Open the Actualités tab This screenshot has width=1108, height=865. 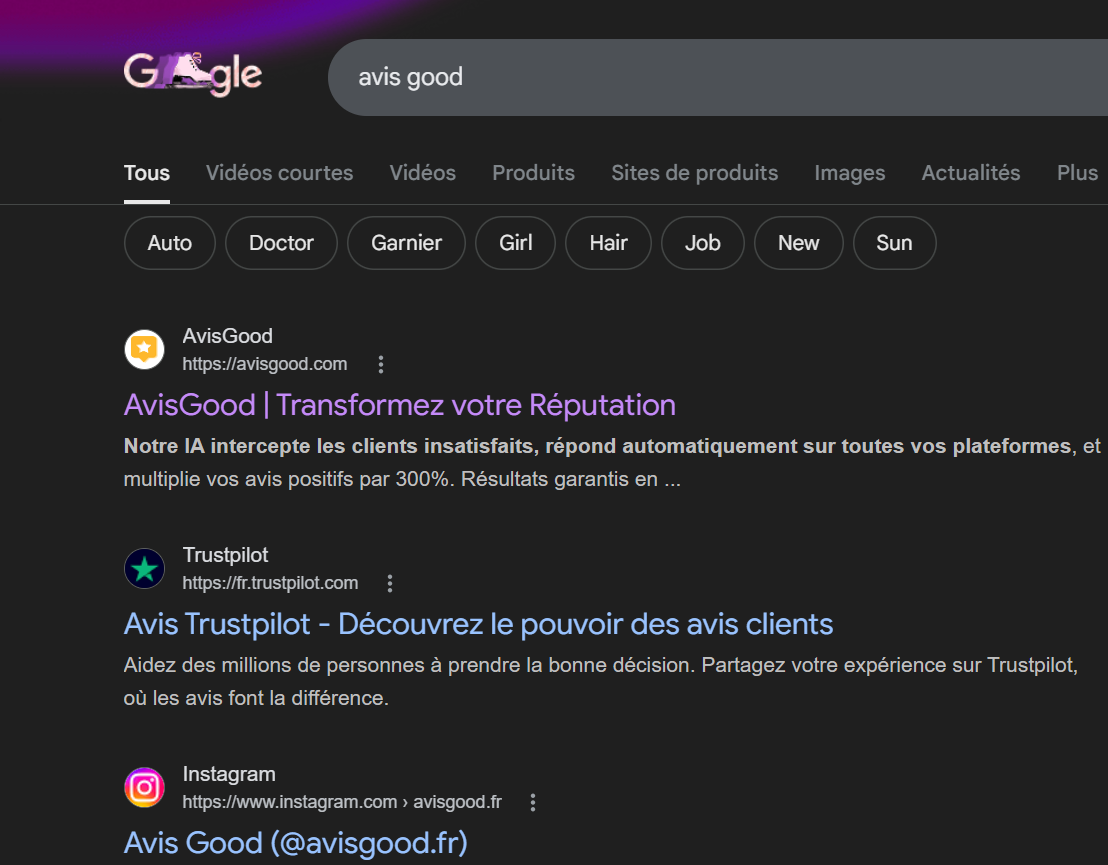click(x=970, y=173)
